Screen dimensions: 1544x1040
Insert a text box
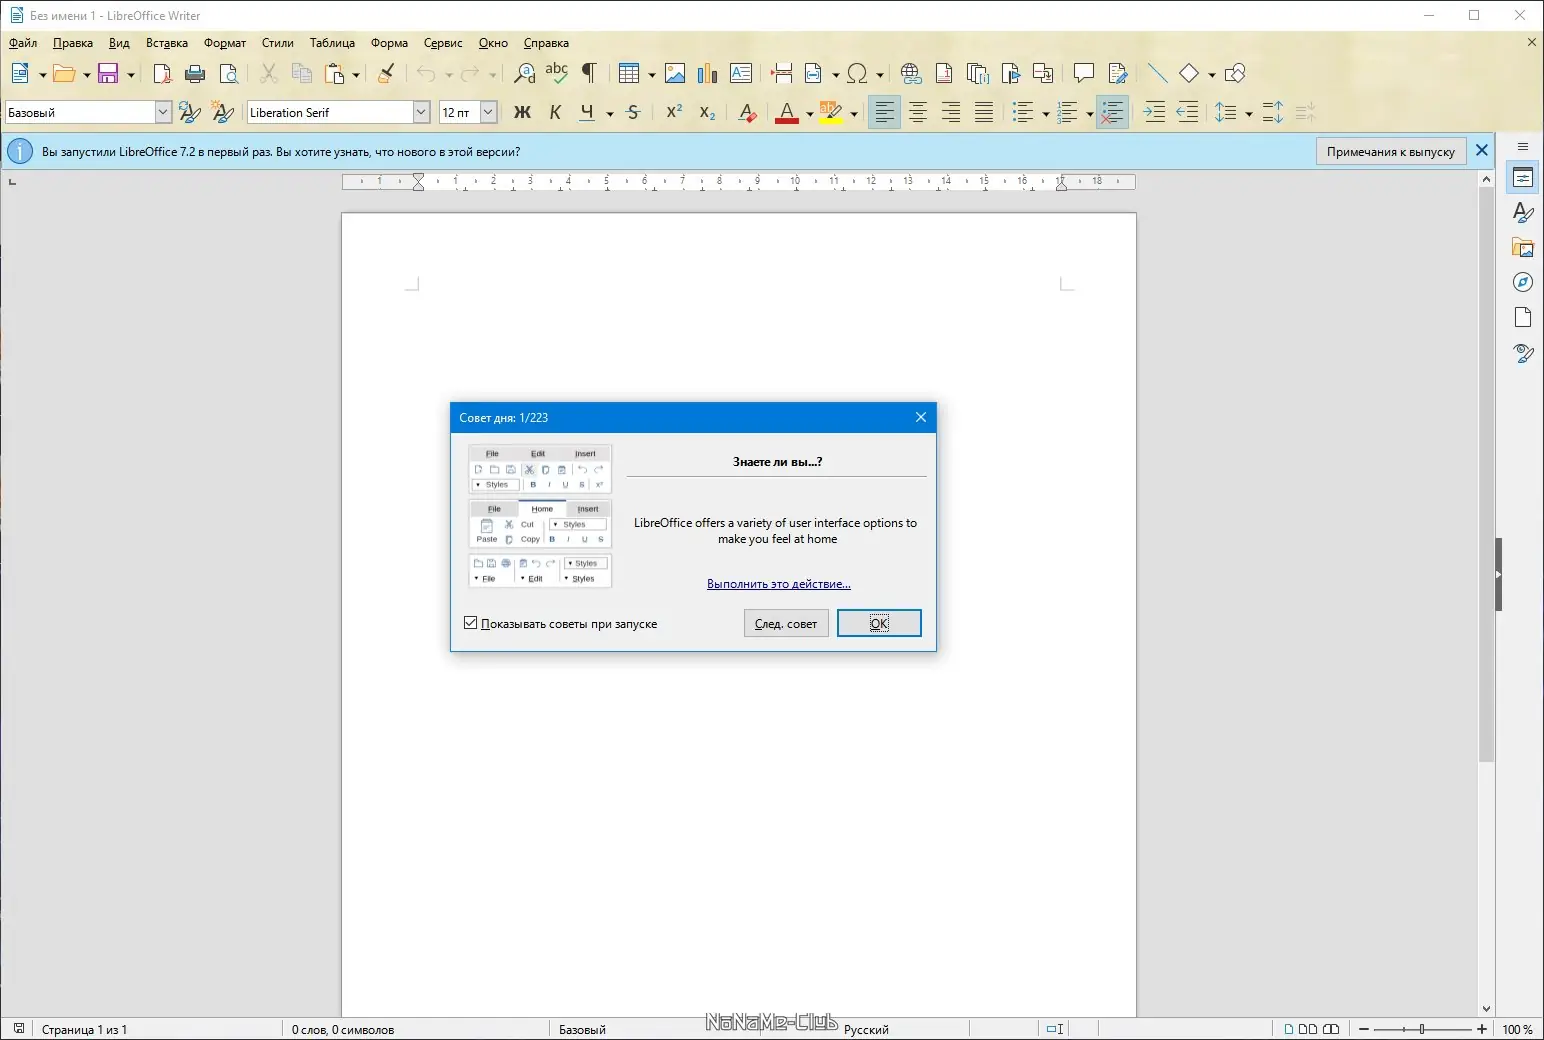pos(741,73)
